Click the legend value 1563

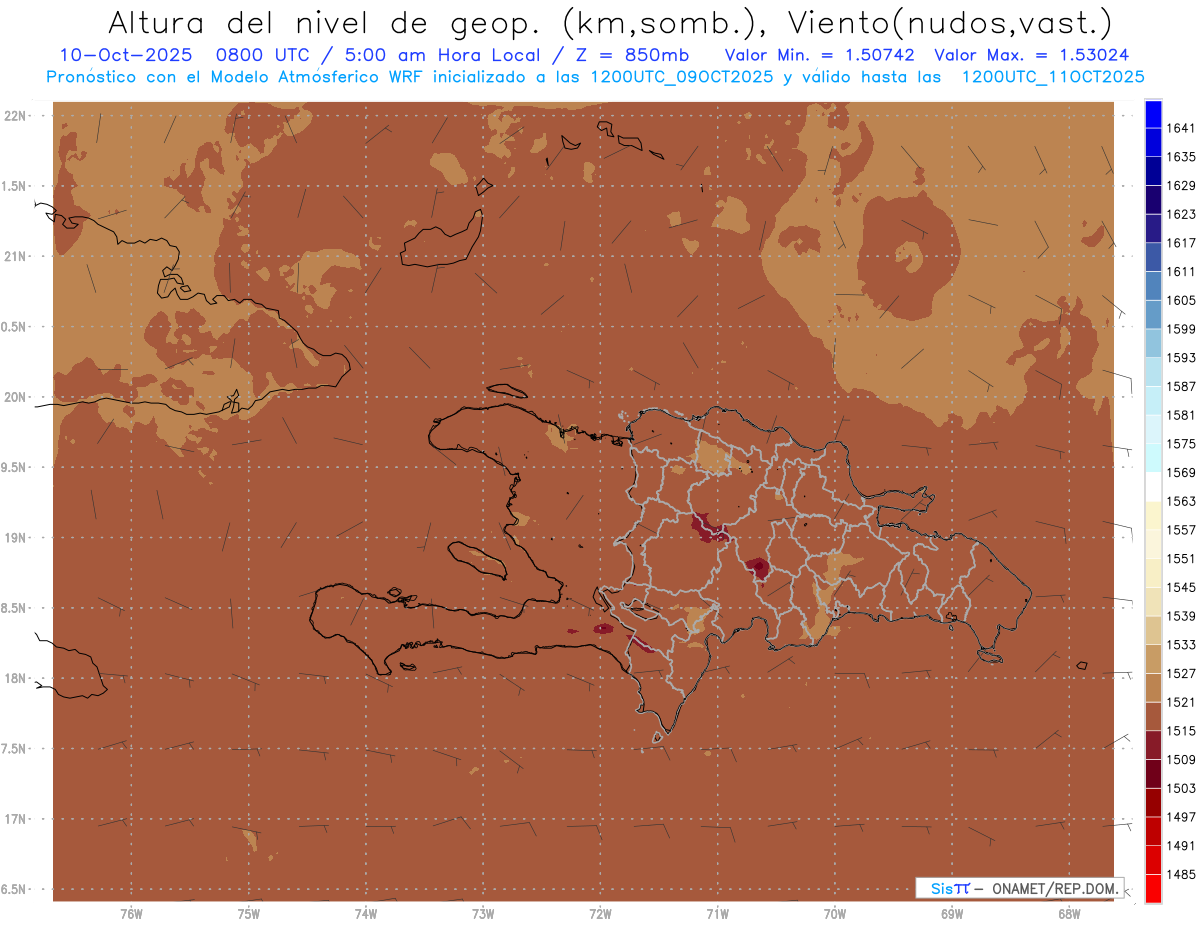pos(1181,501)
